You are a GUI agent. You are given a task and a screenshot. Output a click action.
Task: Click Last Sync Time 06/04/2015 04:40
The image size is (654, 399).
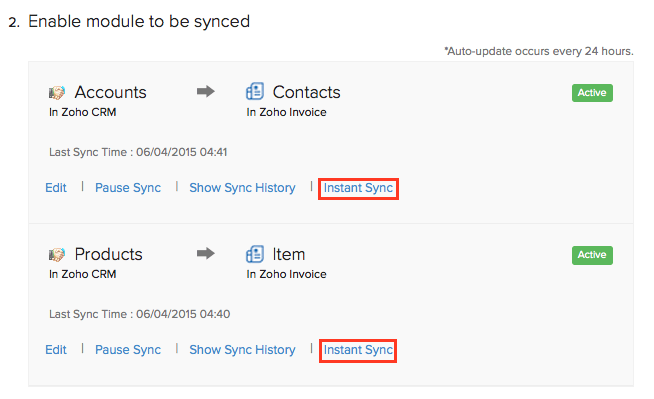pyautogui.click(x=139, y=314)
